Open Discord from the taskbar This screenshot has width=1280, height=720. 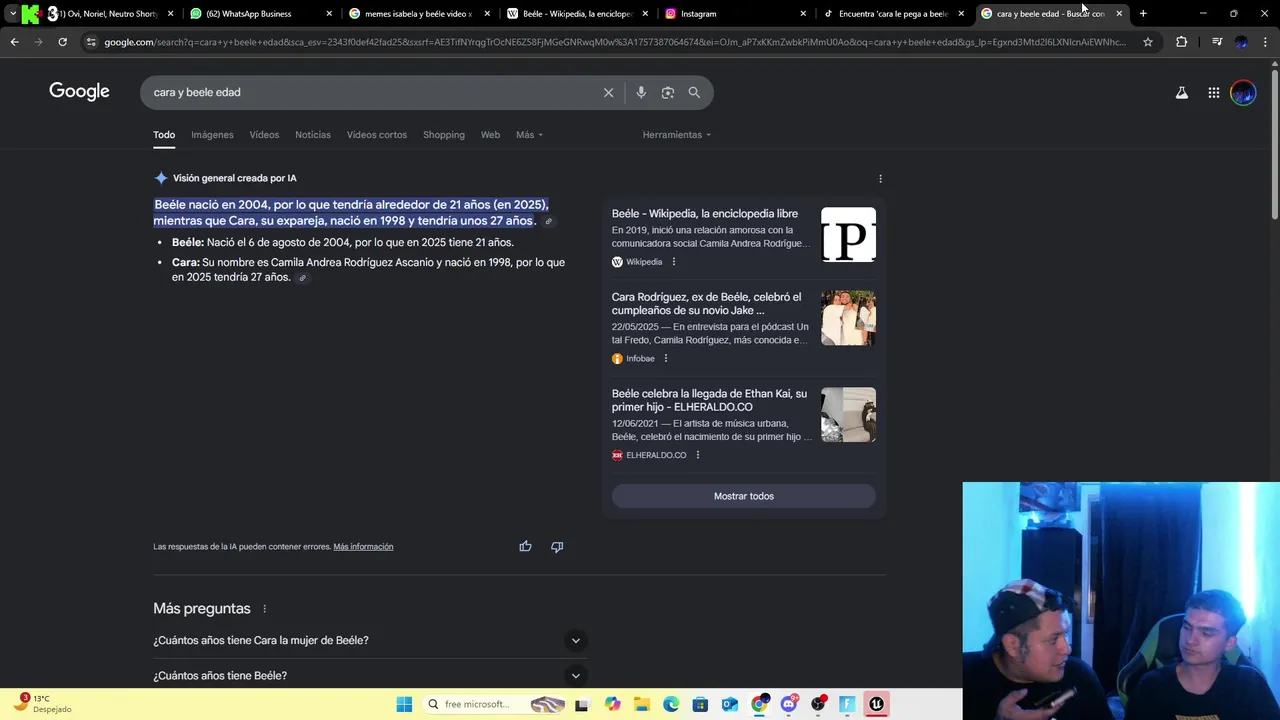coord(789,704)
